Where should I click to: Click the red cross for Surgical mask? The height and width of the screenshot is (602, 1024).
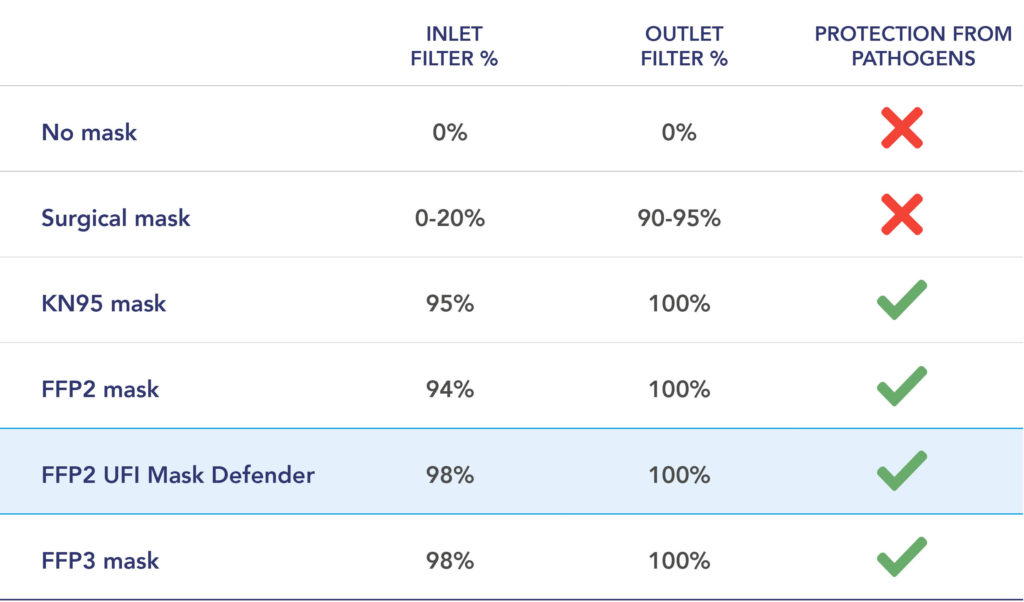[901, 214]
